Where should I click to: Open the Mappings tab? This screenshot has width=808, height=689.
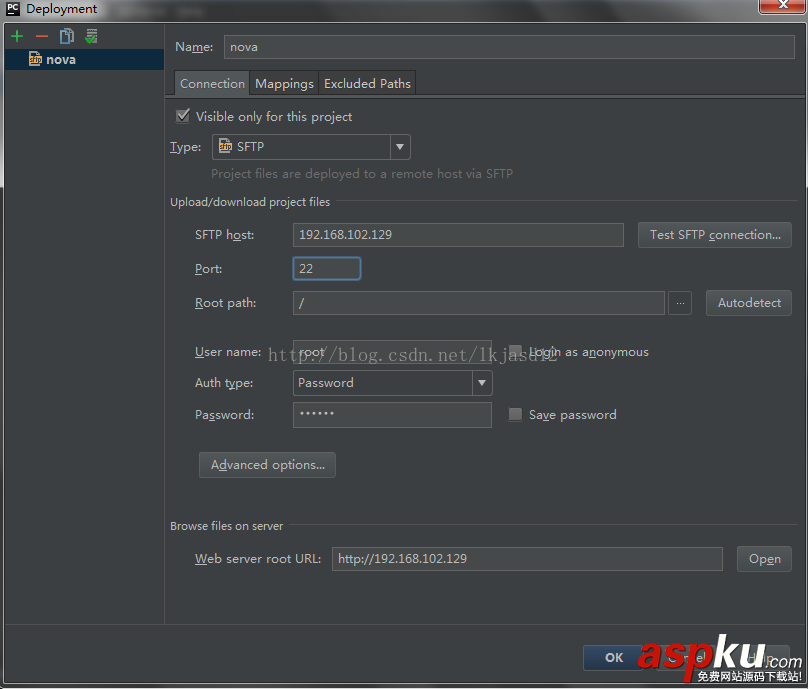pos(284,83)
